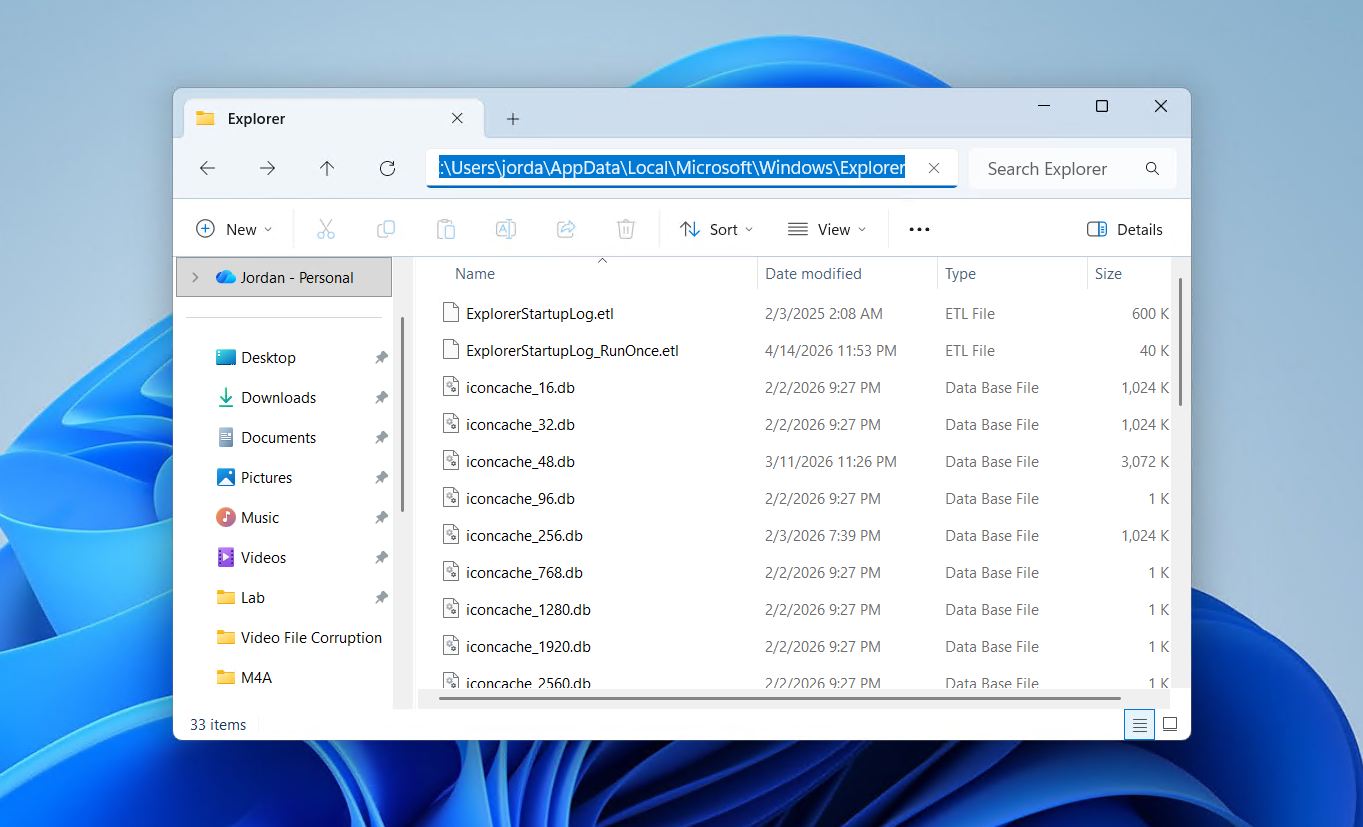Viewport: 1363px width, 827px height.
Task: Select iconcache_1280.db file name
Action: 528,609
